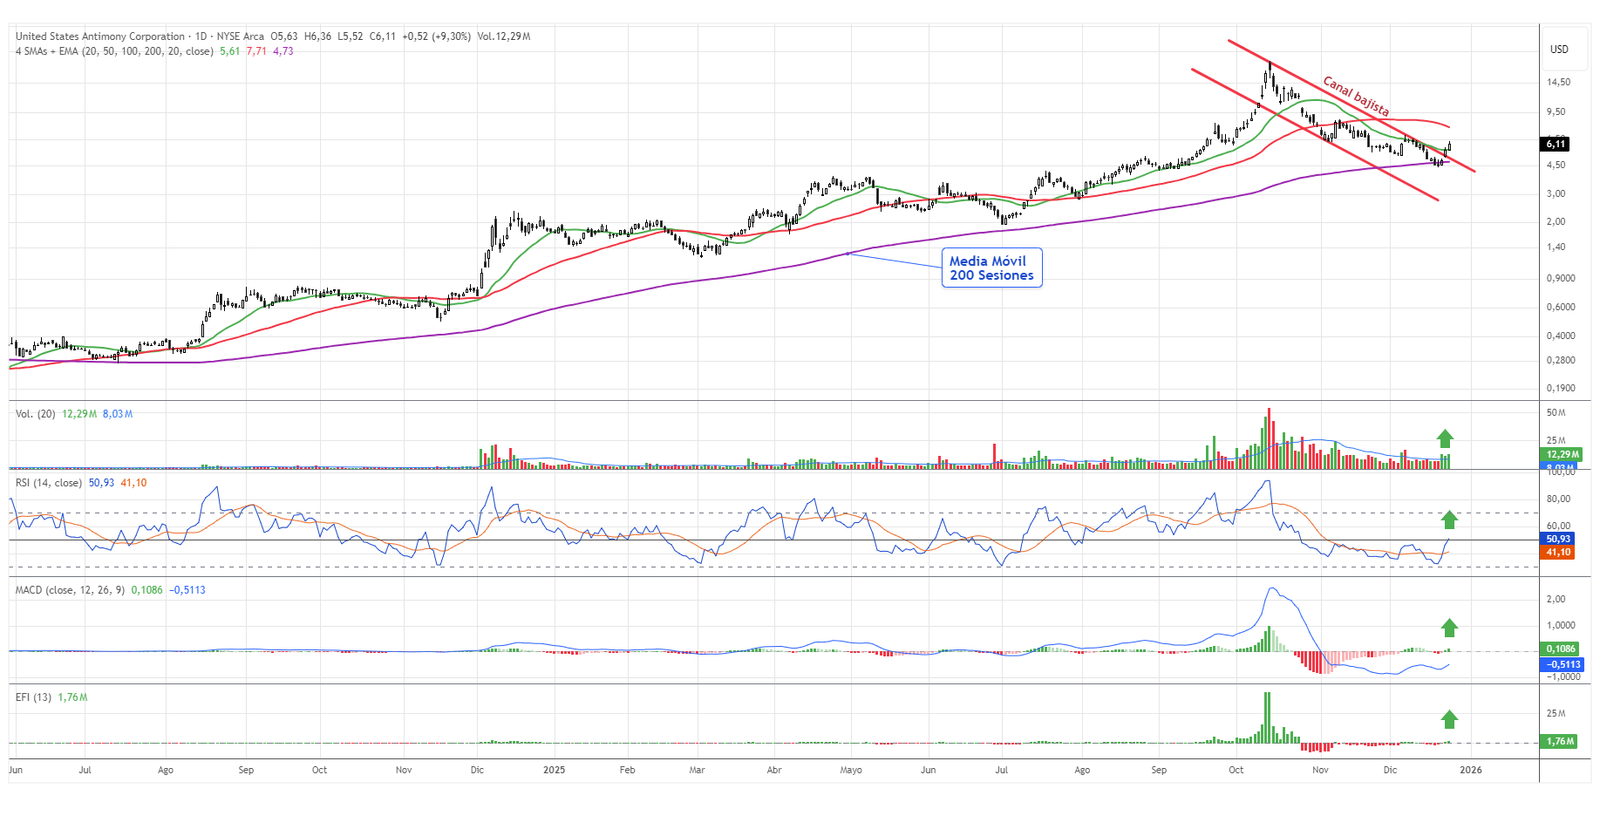1600x835 pixels.
Task: Click the green up arrow in MACD pane
Action: tap(1449, 627)
